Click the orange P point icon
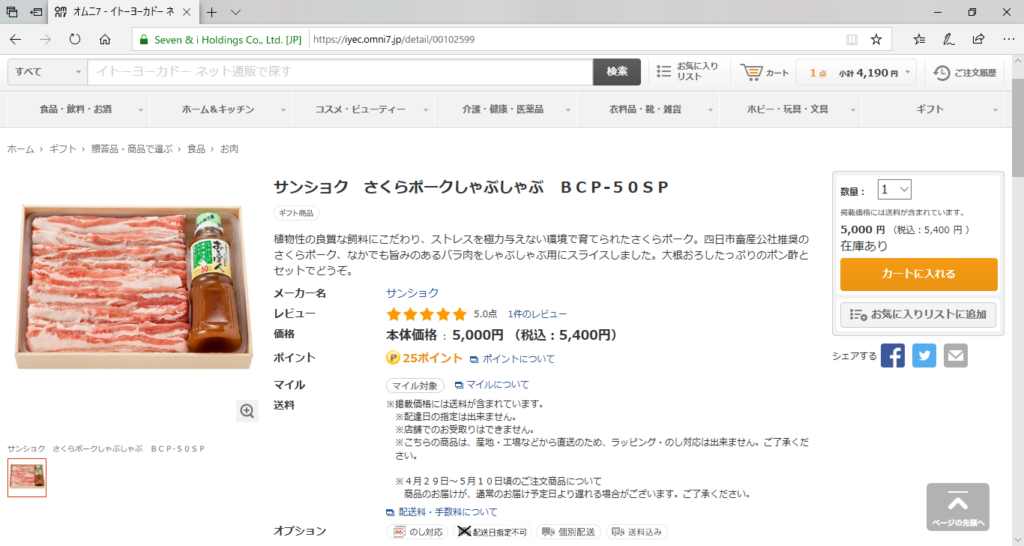The image size is (1024, 546). coord(392,358)
